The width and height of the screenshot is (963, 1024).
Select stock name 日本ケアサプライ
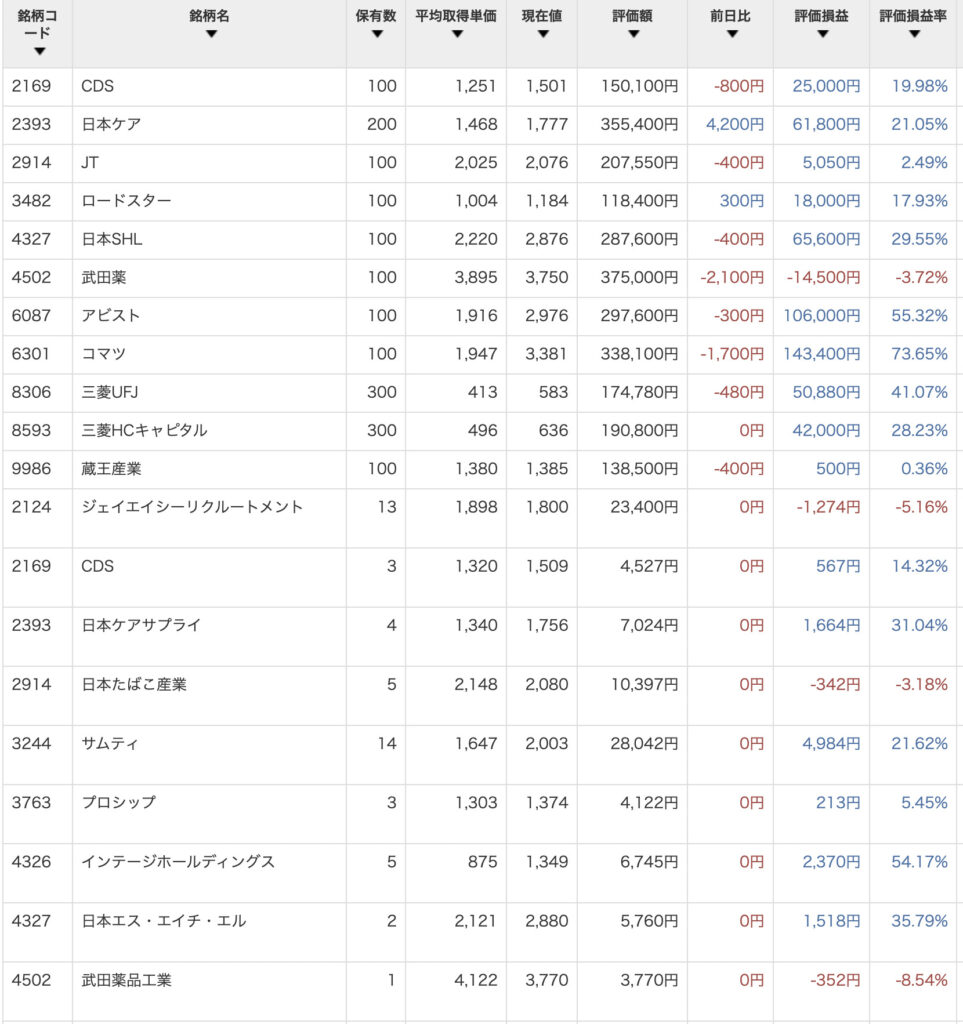(x=141, y=625)
